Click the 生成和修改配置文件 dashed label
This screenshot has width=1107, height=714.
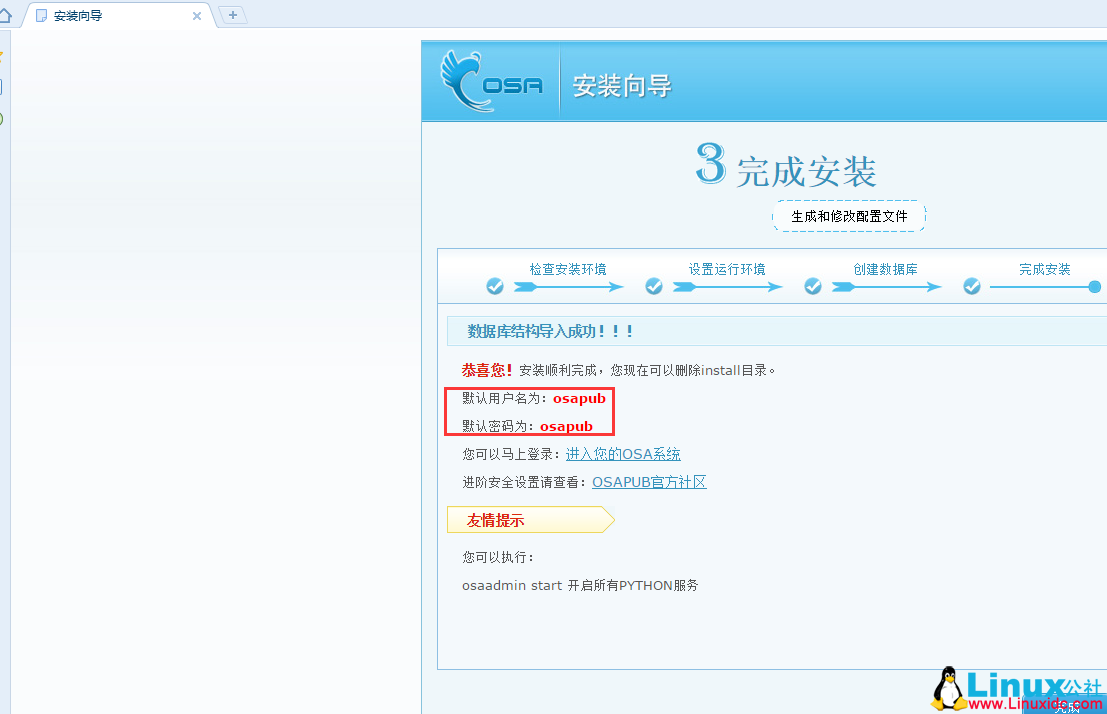(x=849, y=216)
